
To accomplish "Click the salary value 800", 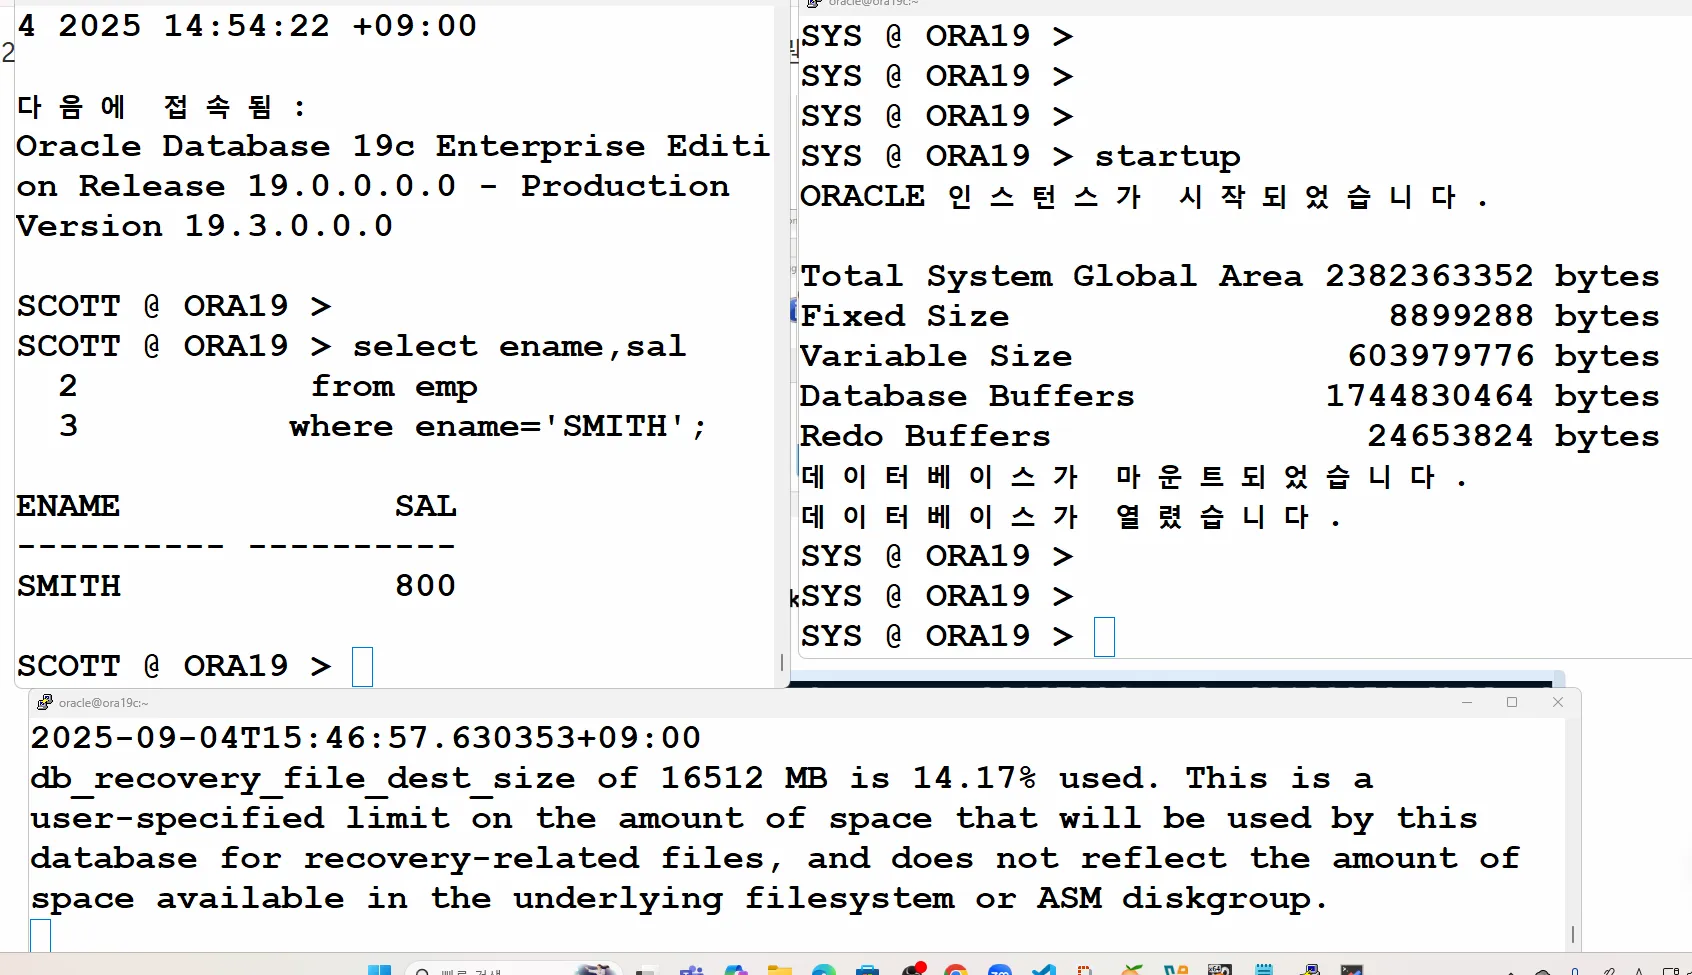I will coord(425,586).
